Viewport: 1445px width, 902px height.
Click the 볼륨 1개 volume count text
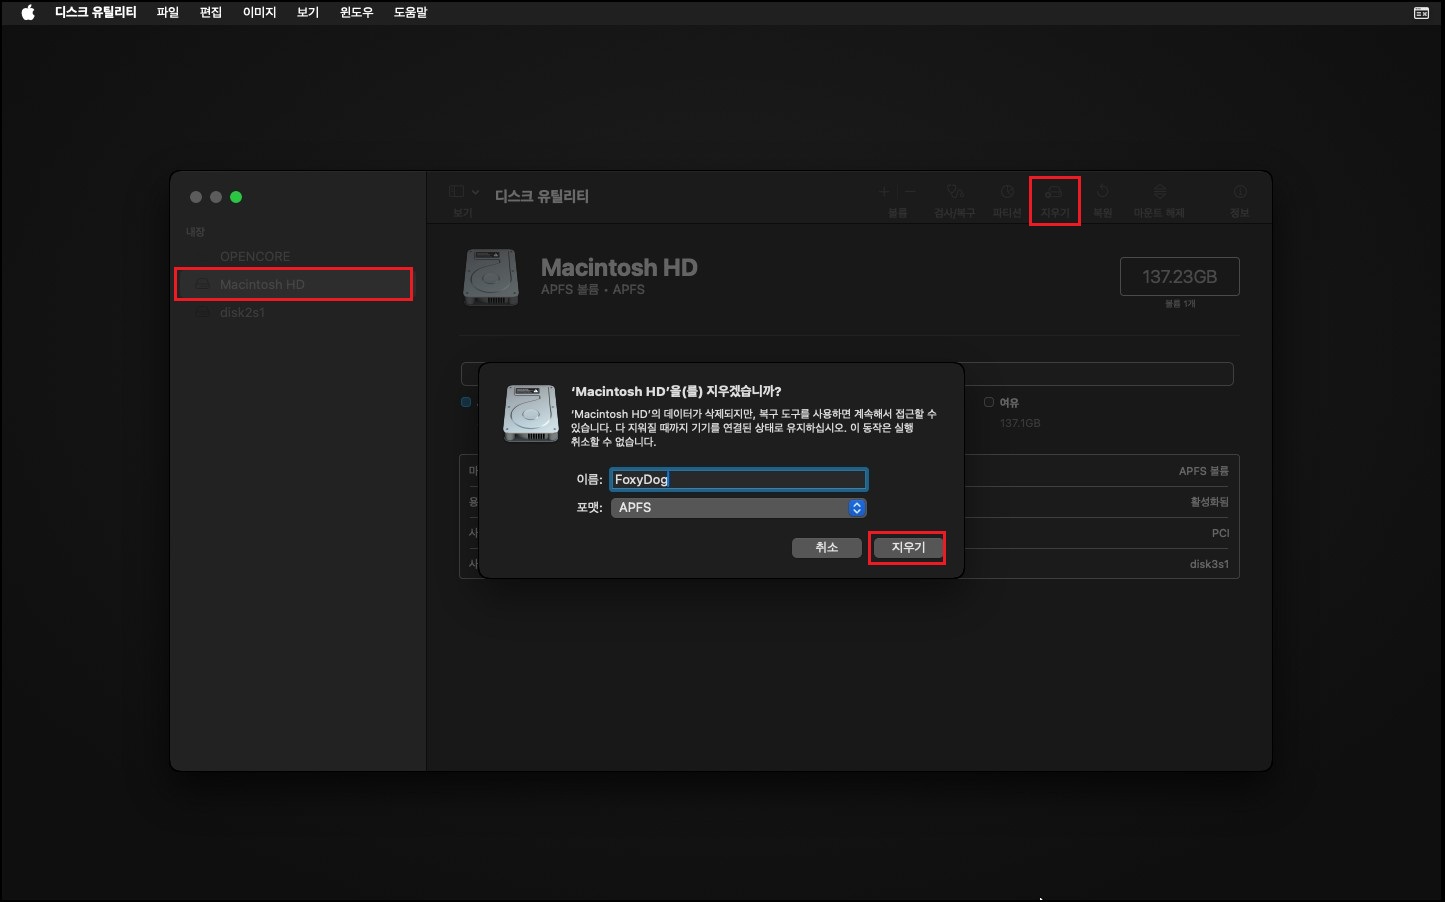pos(1180,303)
